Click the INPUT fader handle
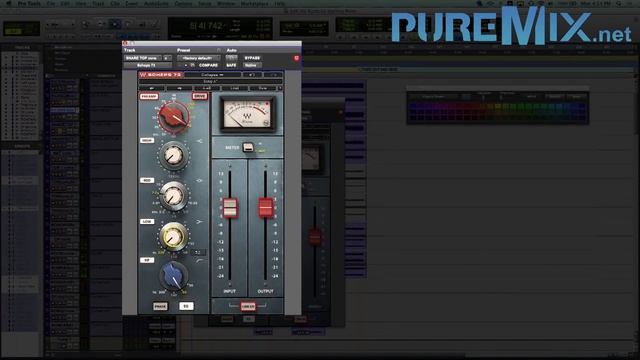This screenshot has height=360, width=640. point(230,207)
